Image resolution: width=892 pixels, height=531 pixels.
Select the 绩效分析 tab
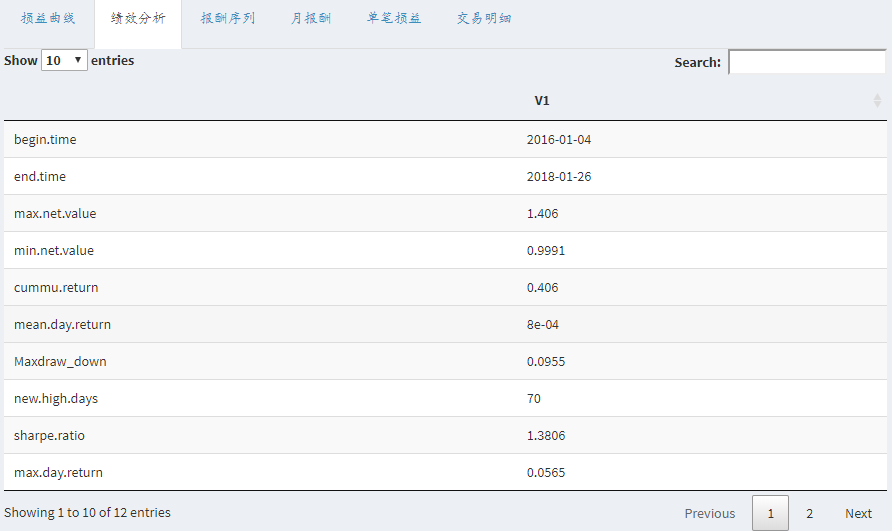138,19
